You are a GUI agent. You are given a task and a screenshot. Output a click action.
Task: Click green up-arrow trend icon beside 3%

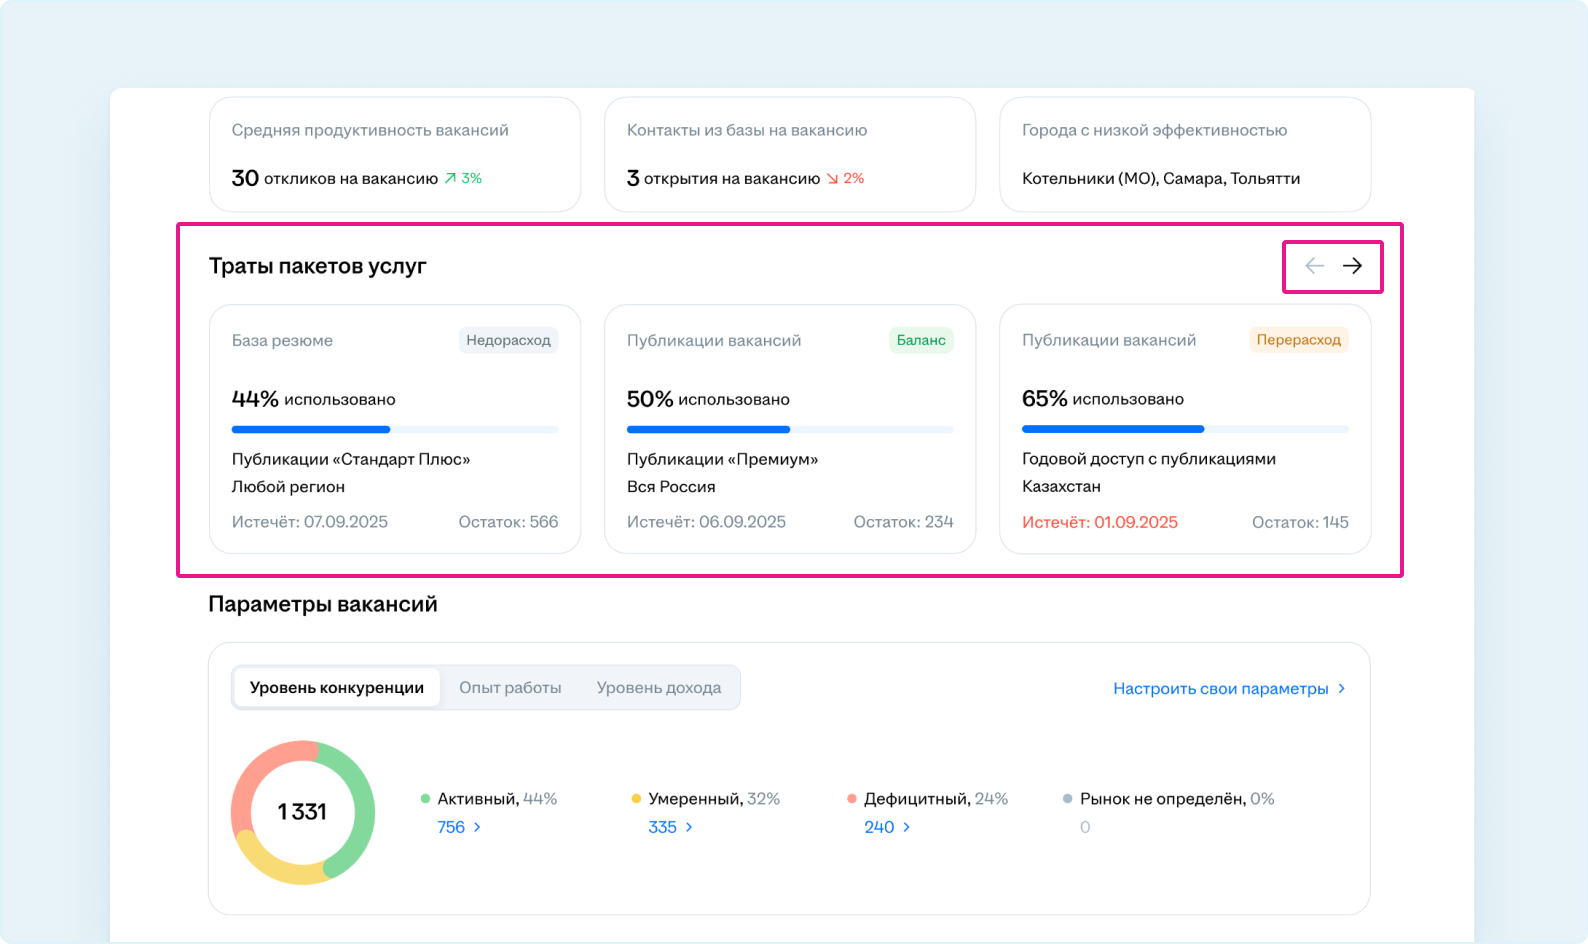450,179
